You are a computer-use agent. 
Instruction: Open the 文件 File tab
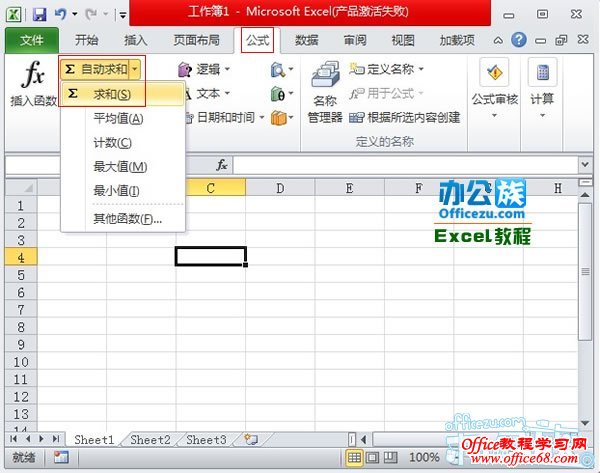click(x=32, y=40)
